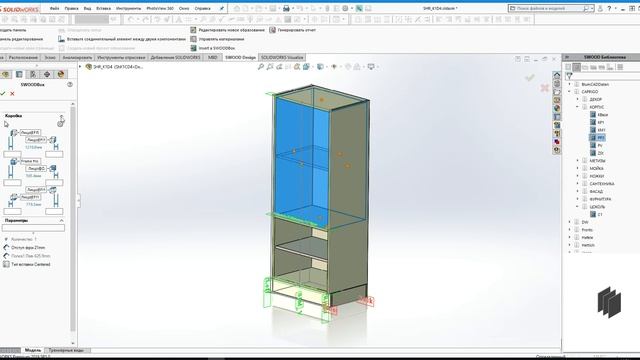Viewport: 640px width, 360px height.
Task: Select the C1 item under ЦОКОЛЬ
Action: tap(596, 215)
